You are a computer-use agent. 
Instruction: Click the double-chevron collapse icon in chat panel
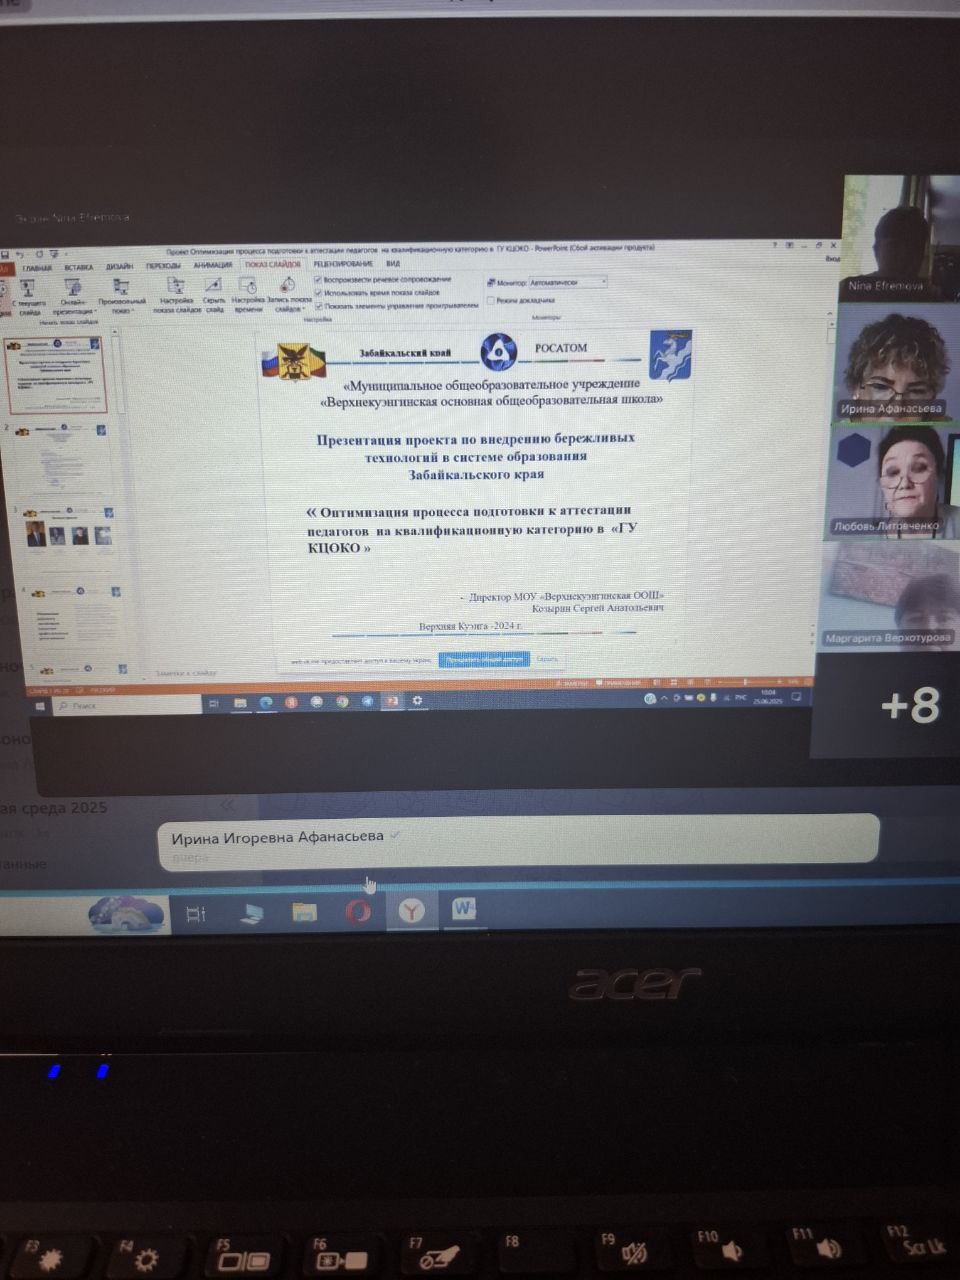[228, 804]
